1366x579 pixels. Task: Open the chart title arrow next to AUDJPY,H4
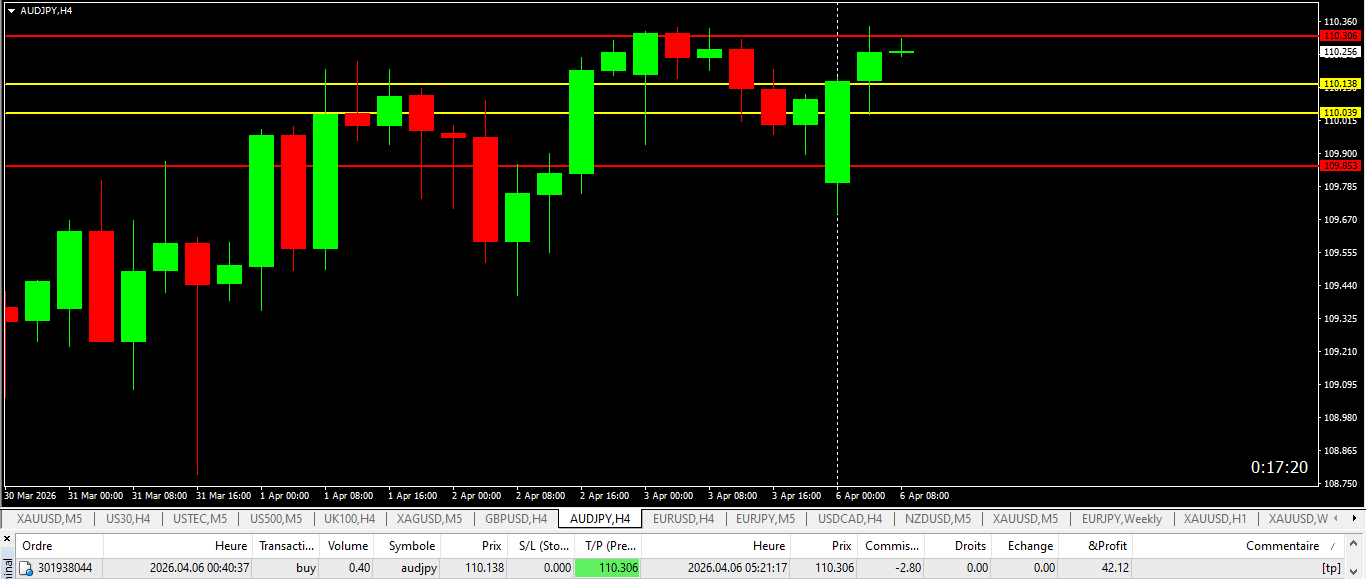click(x=11, y=10)
